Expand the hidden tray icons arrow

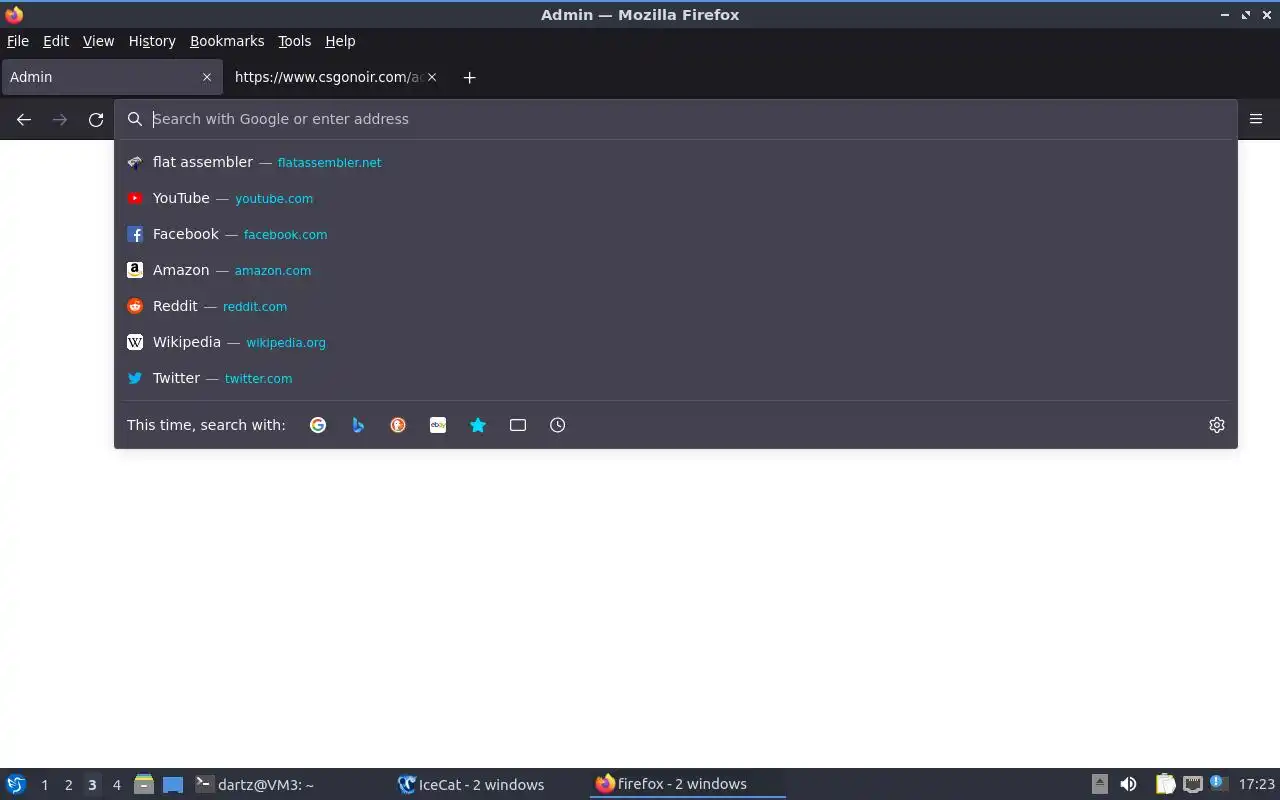point(1099,785)
